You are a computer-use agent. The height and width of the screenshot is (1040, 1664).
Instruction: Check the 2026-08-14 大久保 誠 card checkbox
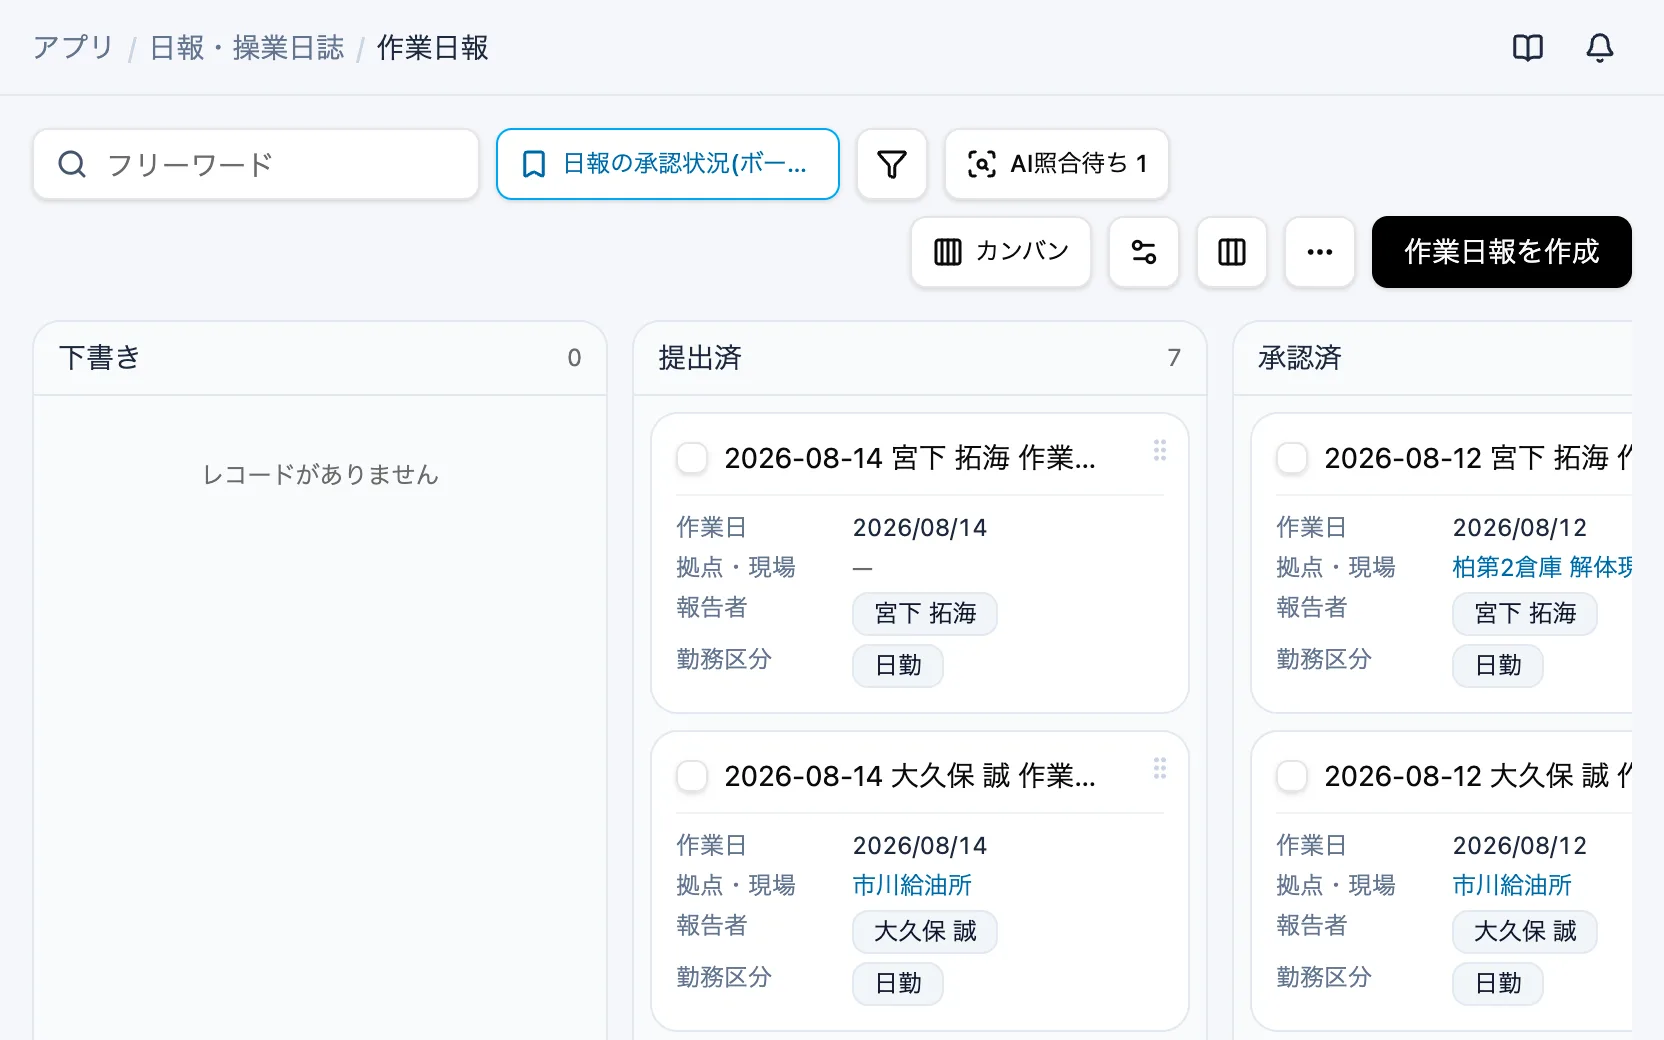tap(692, 776)
